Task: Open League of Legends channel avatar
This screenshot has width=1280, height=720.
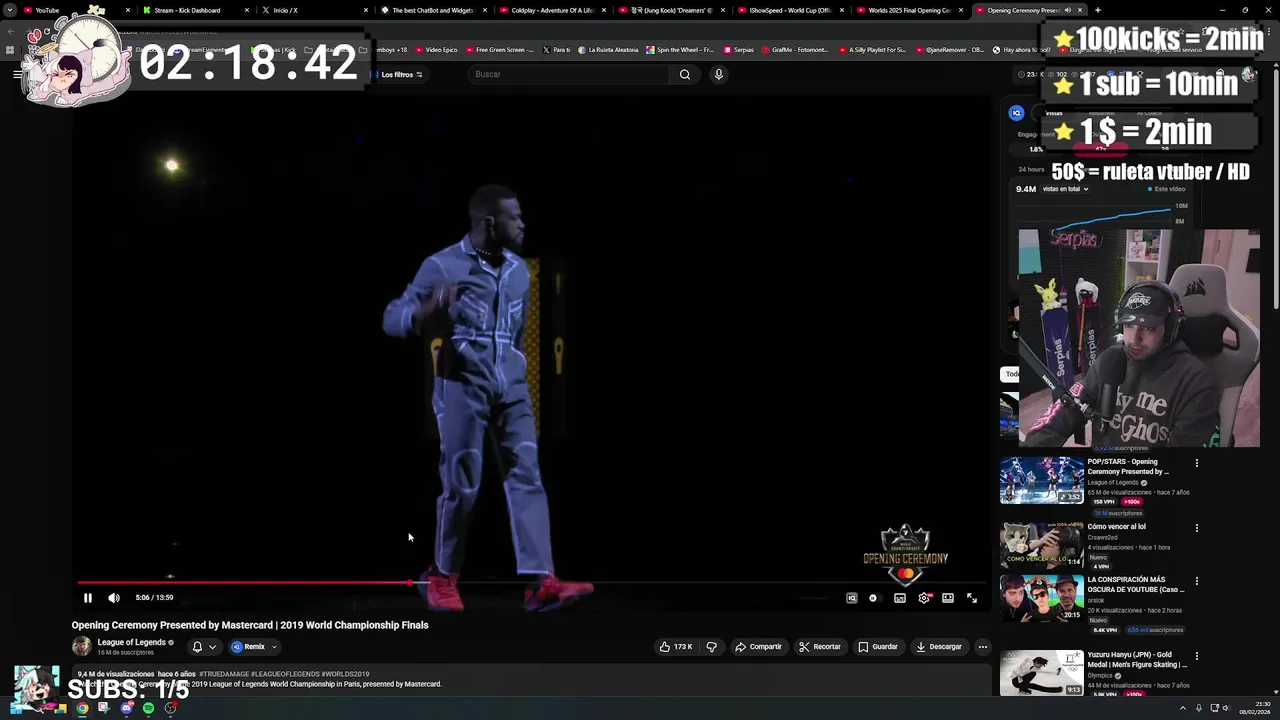Action: coord(81,646)
